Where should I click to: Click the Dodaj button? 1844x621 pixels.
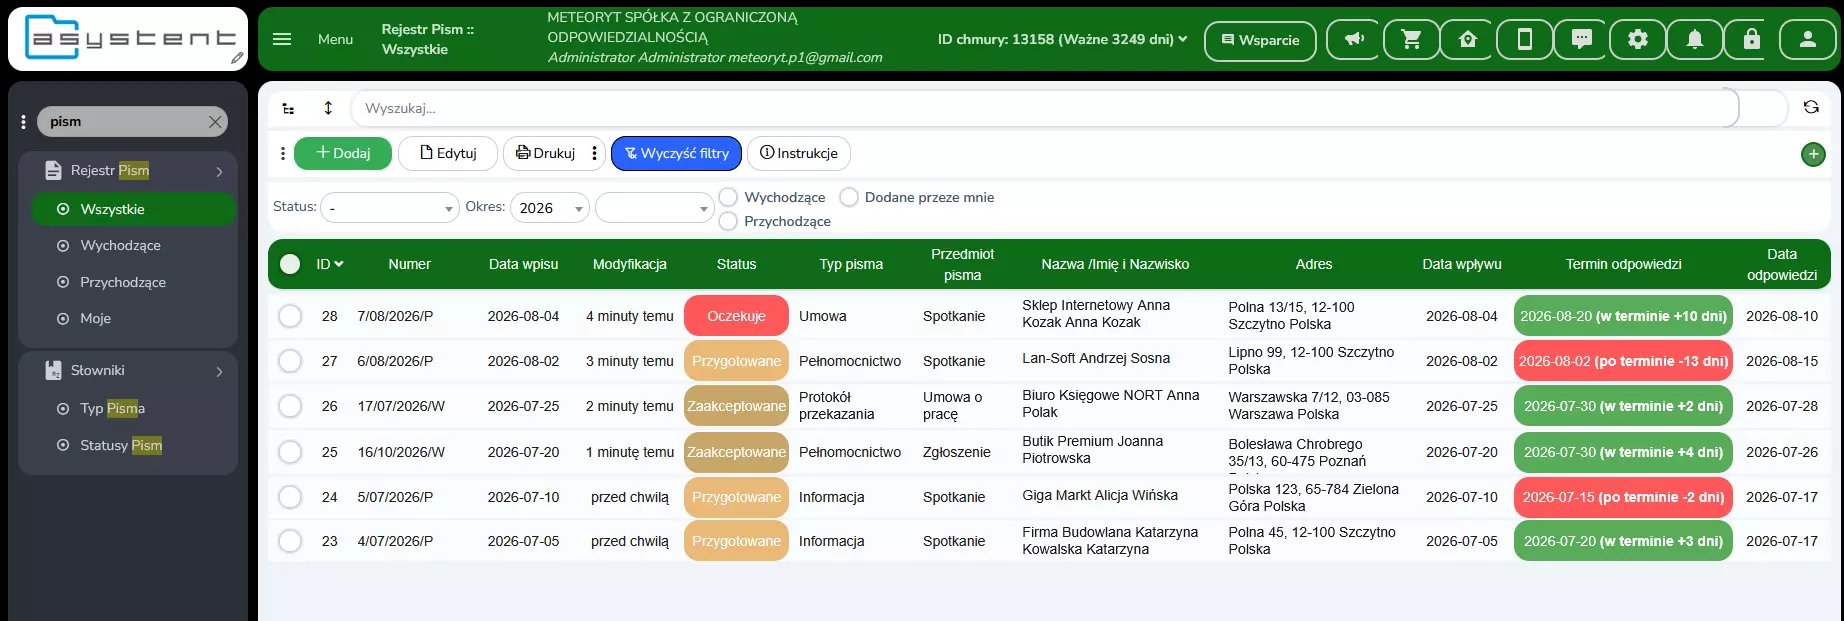click(x=343, y=153)
